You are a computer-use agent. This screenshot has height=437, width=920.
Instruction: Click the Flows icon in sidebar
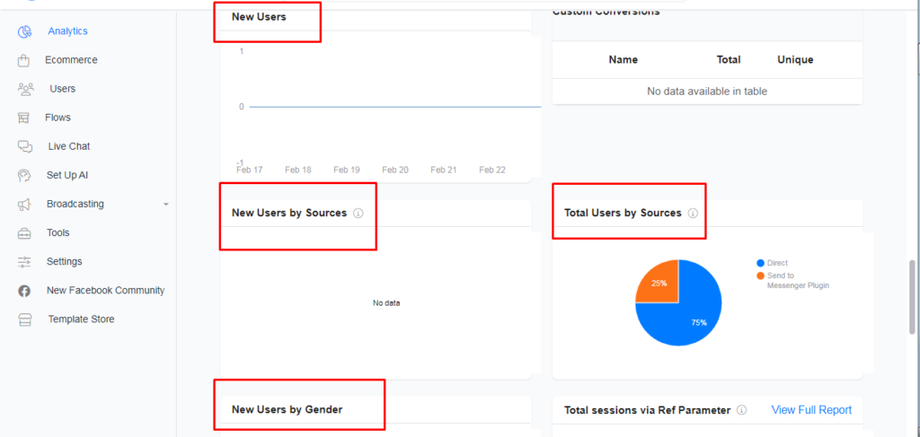24,118
